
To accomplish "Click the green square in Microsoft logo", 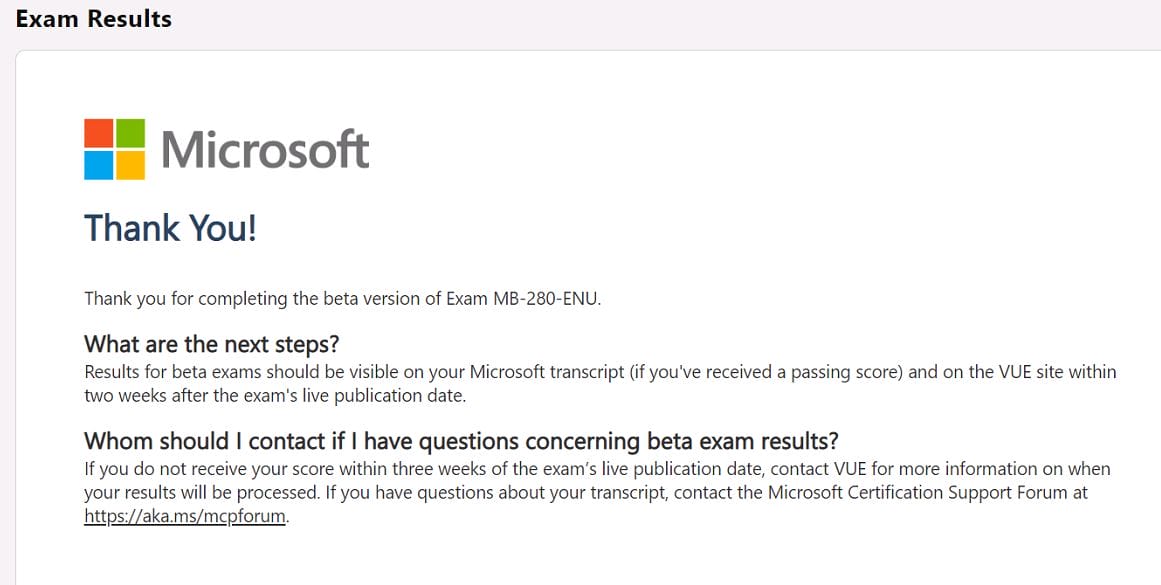I will pyautogui.click(x=130, y=133).
